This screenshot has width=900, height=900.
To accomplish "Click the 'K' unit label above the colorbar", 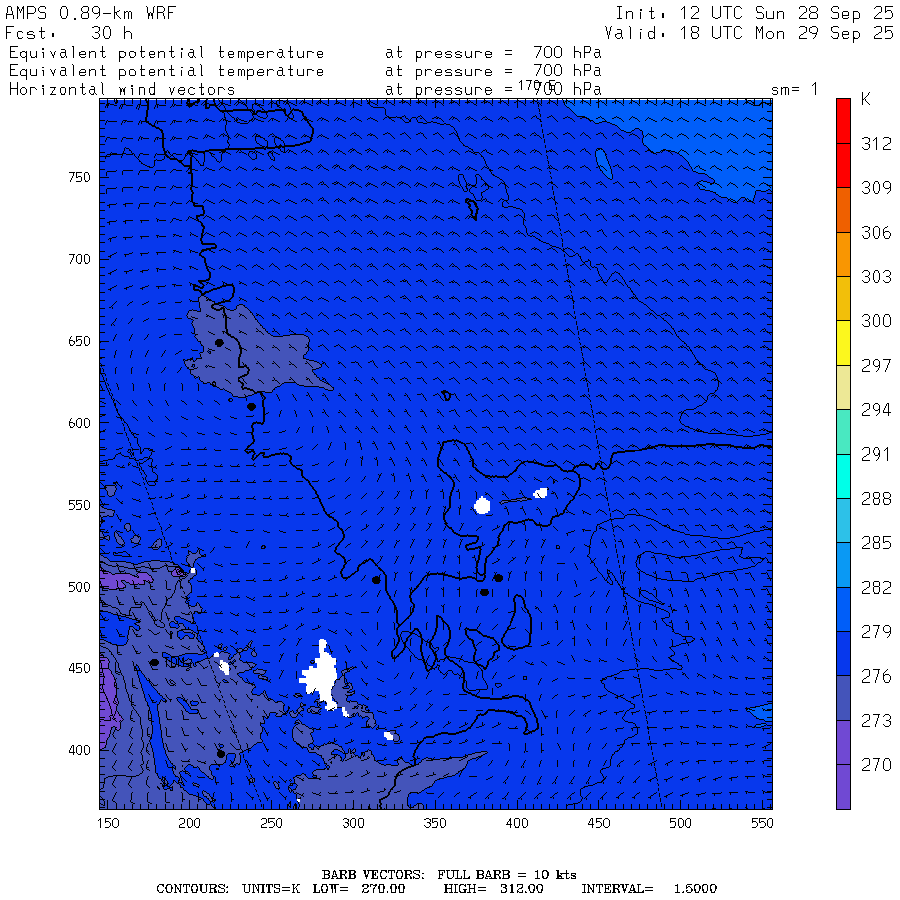I will point(866,99).
